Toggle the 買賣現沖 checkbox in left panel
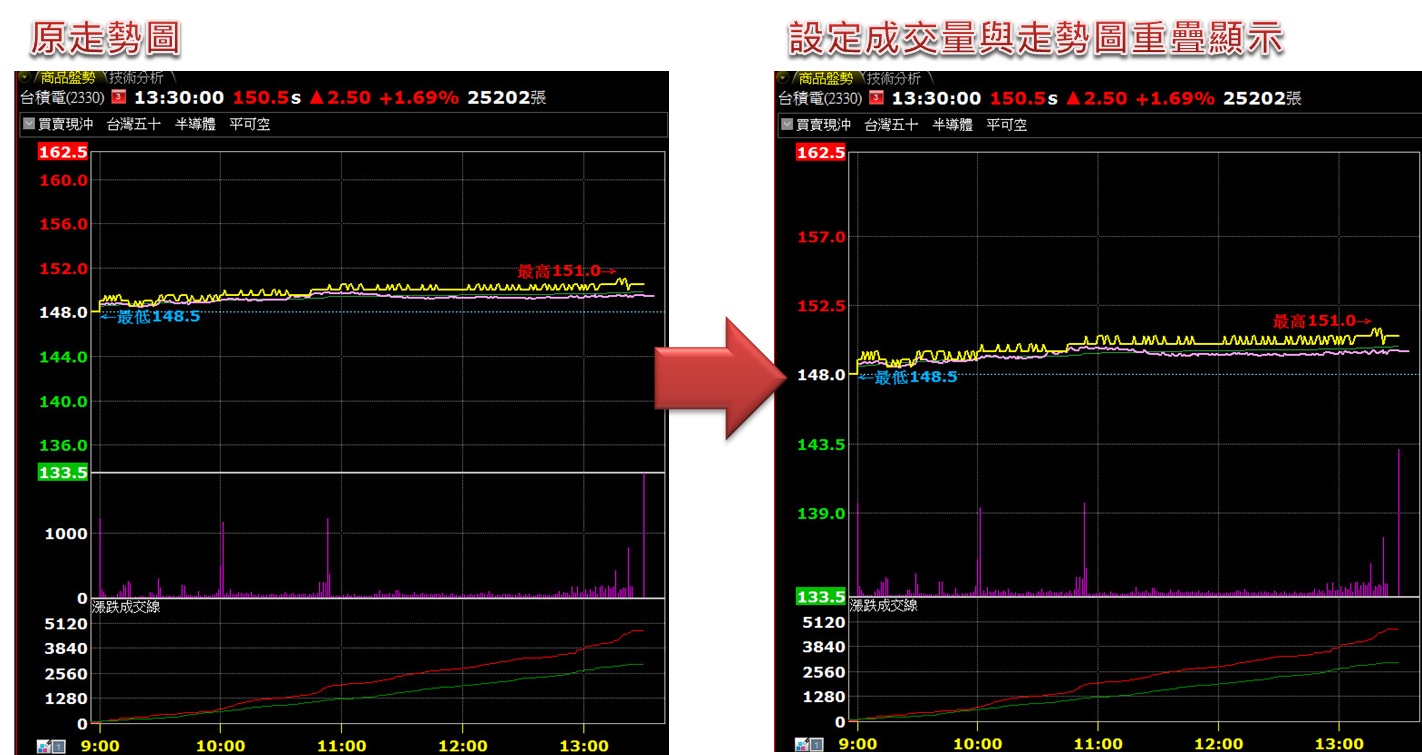The image size is (1422, 755). pos(29,125)
